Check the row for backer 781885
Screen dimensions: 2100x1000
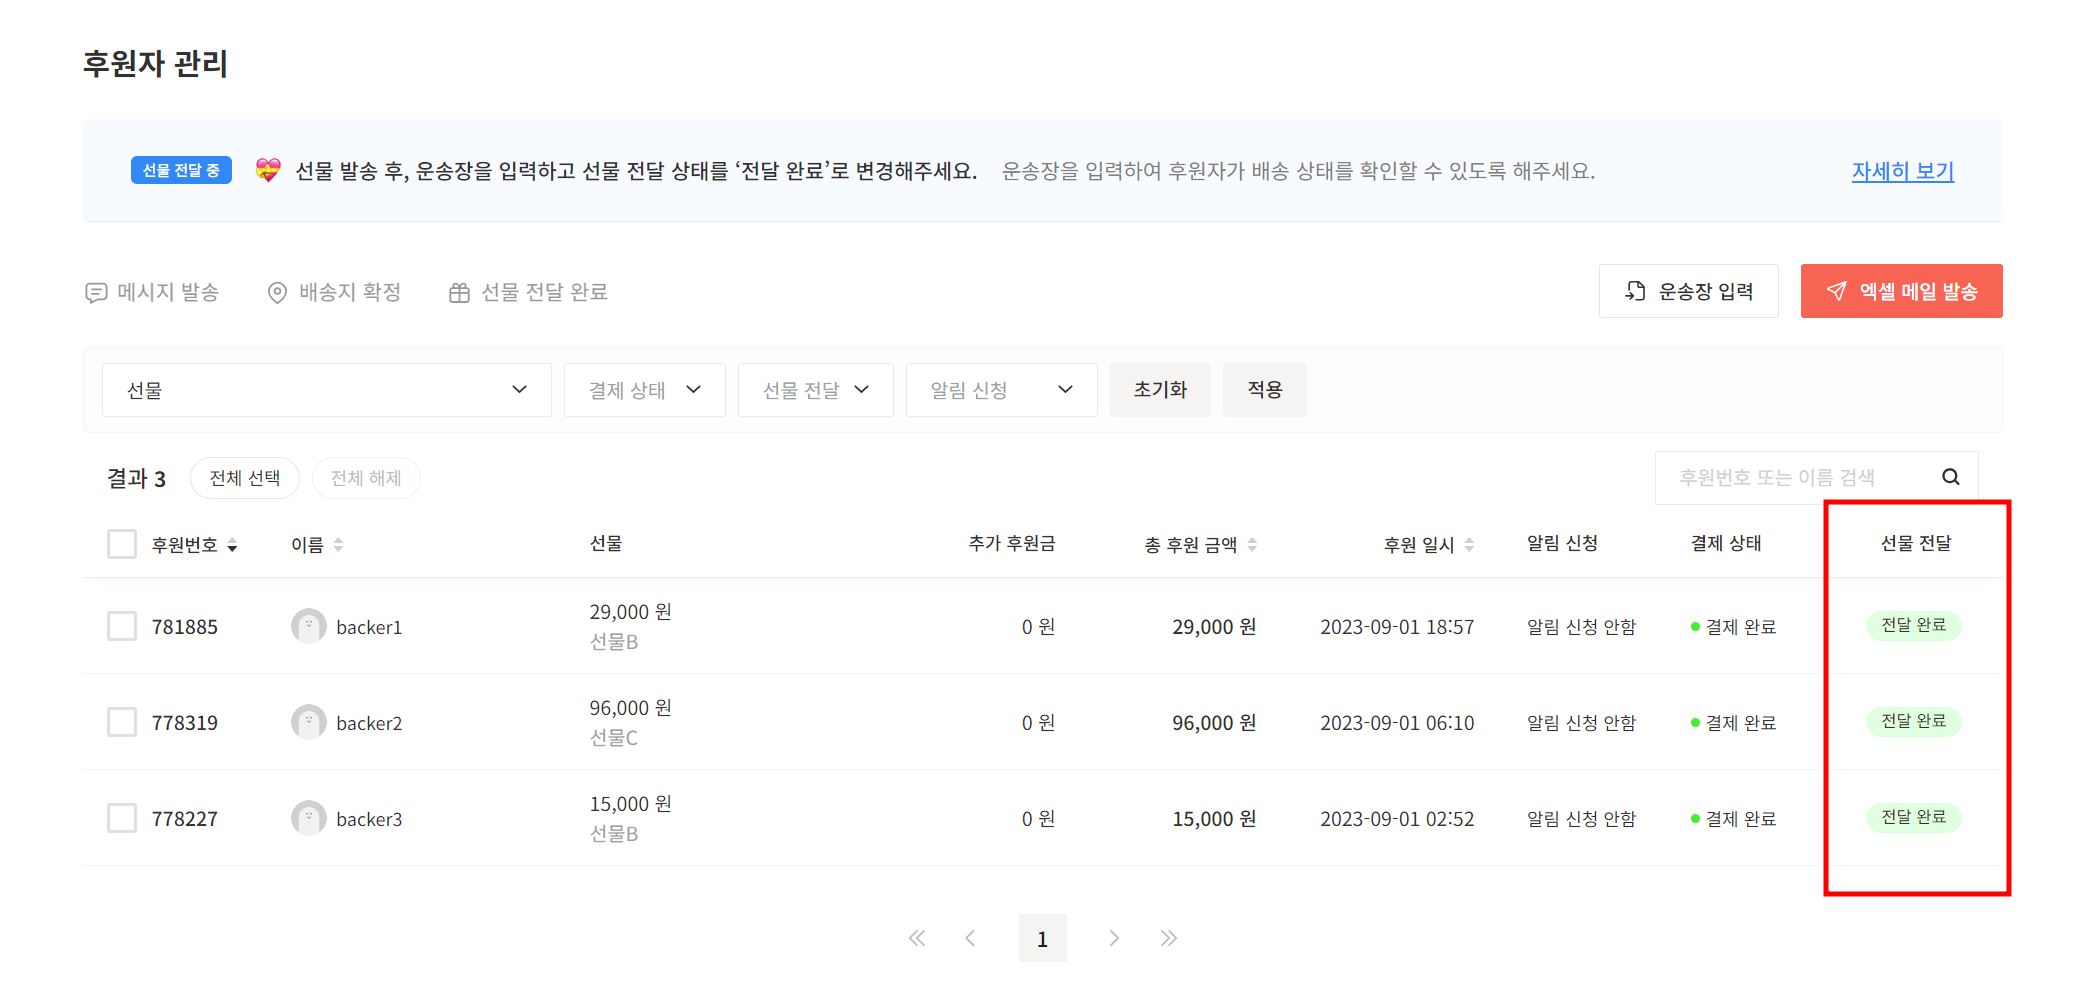coord(122,626)
